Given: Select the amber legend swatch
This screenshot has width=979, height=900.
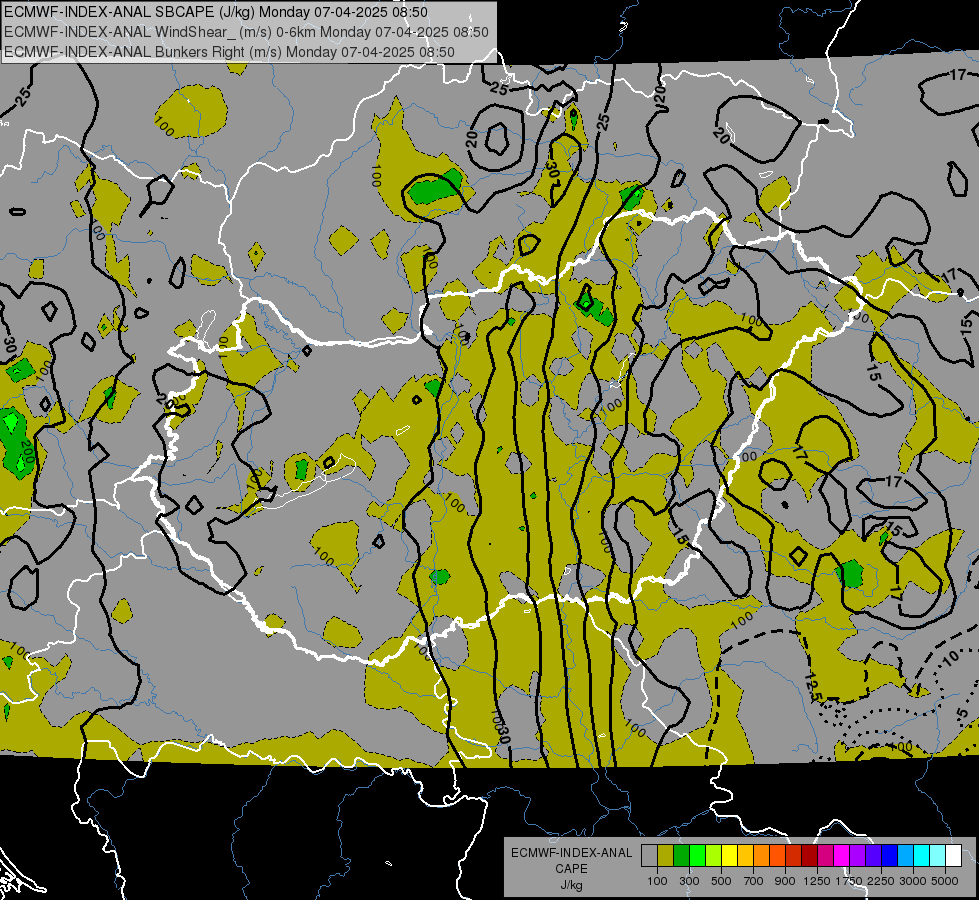Looking at the screenshot, I should point(745,856).
